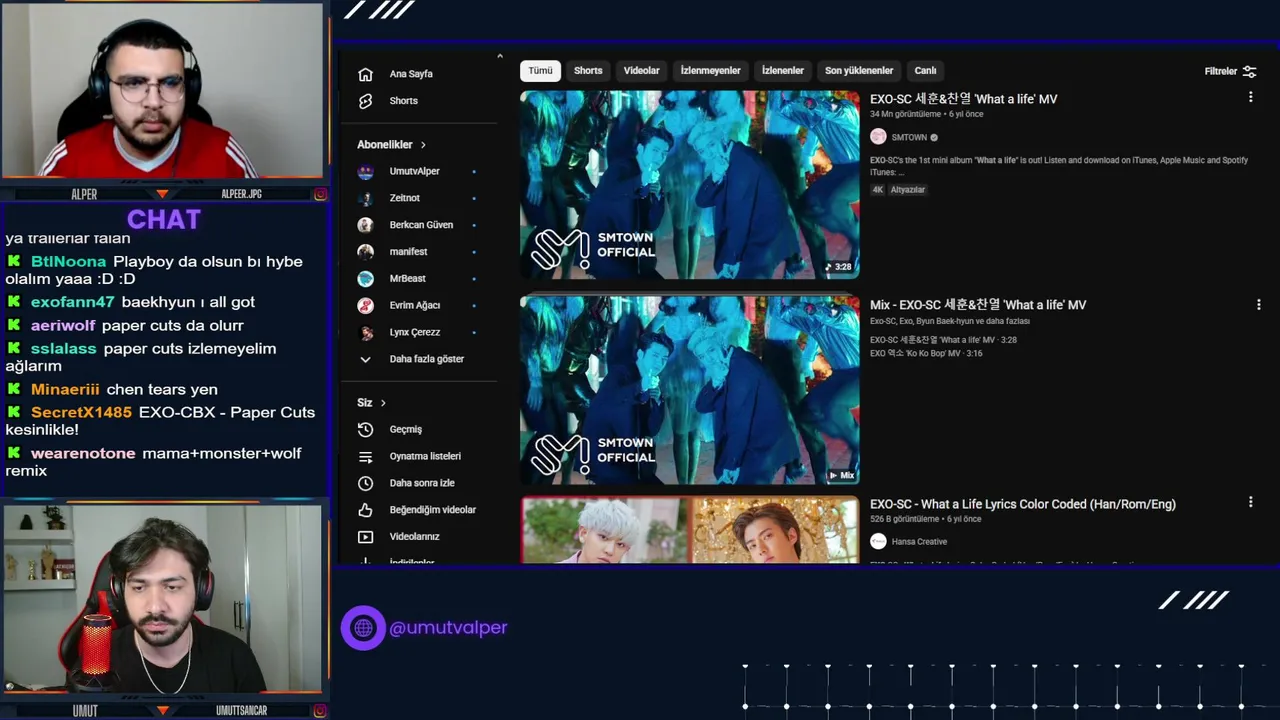The width and height of the screenshot is (1280, 720).
Task: Click the CHAT panel heading
Action: point(164,219)
